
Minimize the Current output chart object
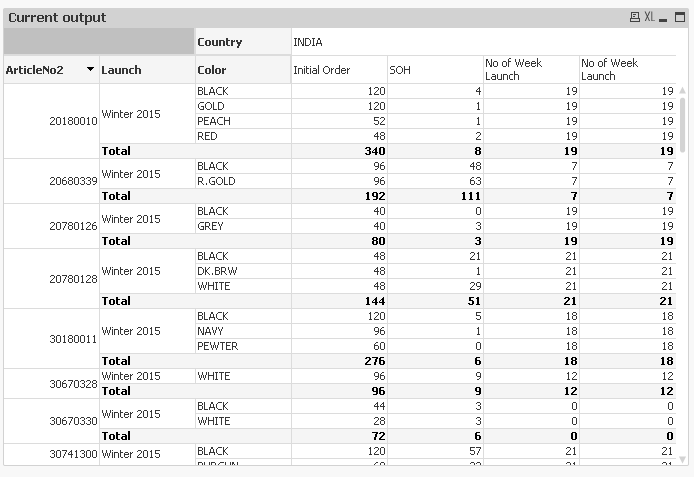[664, 17]
